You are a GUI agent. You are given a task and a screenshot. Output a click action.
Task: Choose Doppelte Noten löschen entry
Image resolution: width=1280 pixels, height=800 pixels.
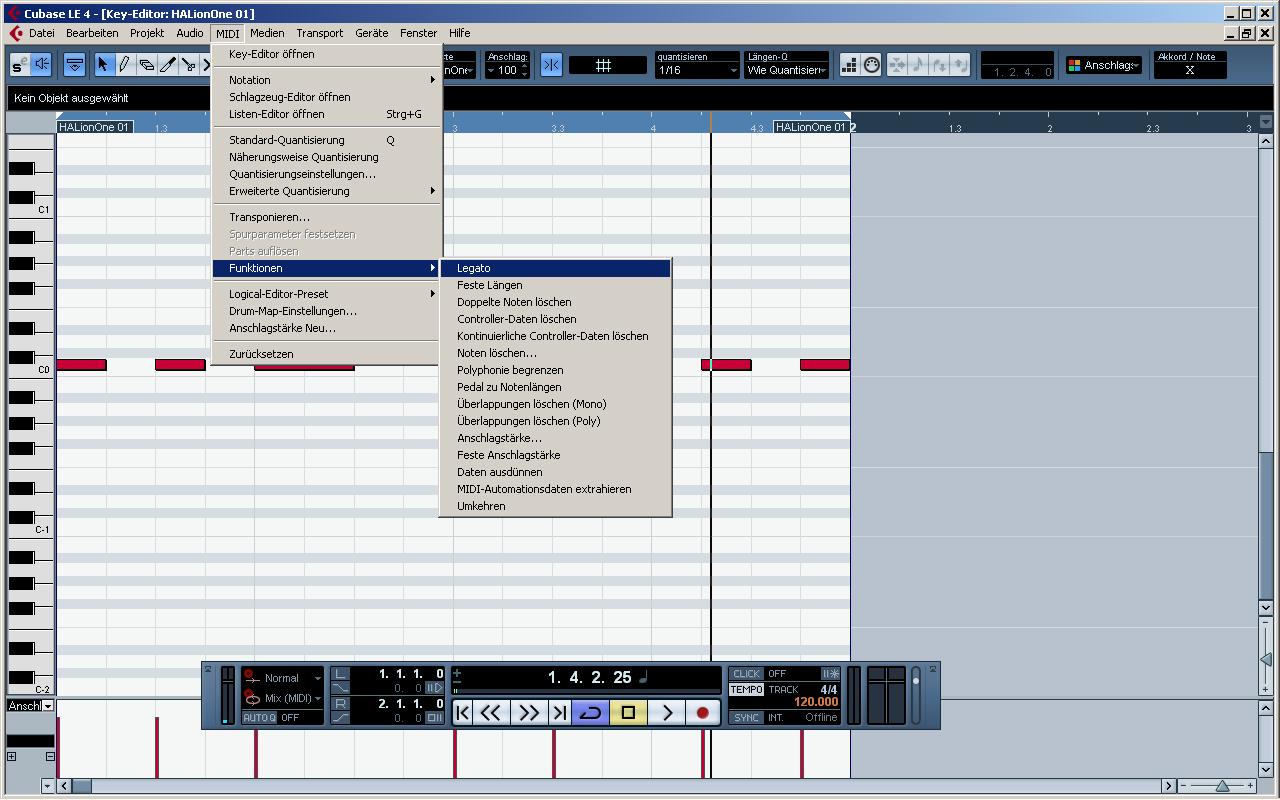[x=556, y=302]
